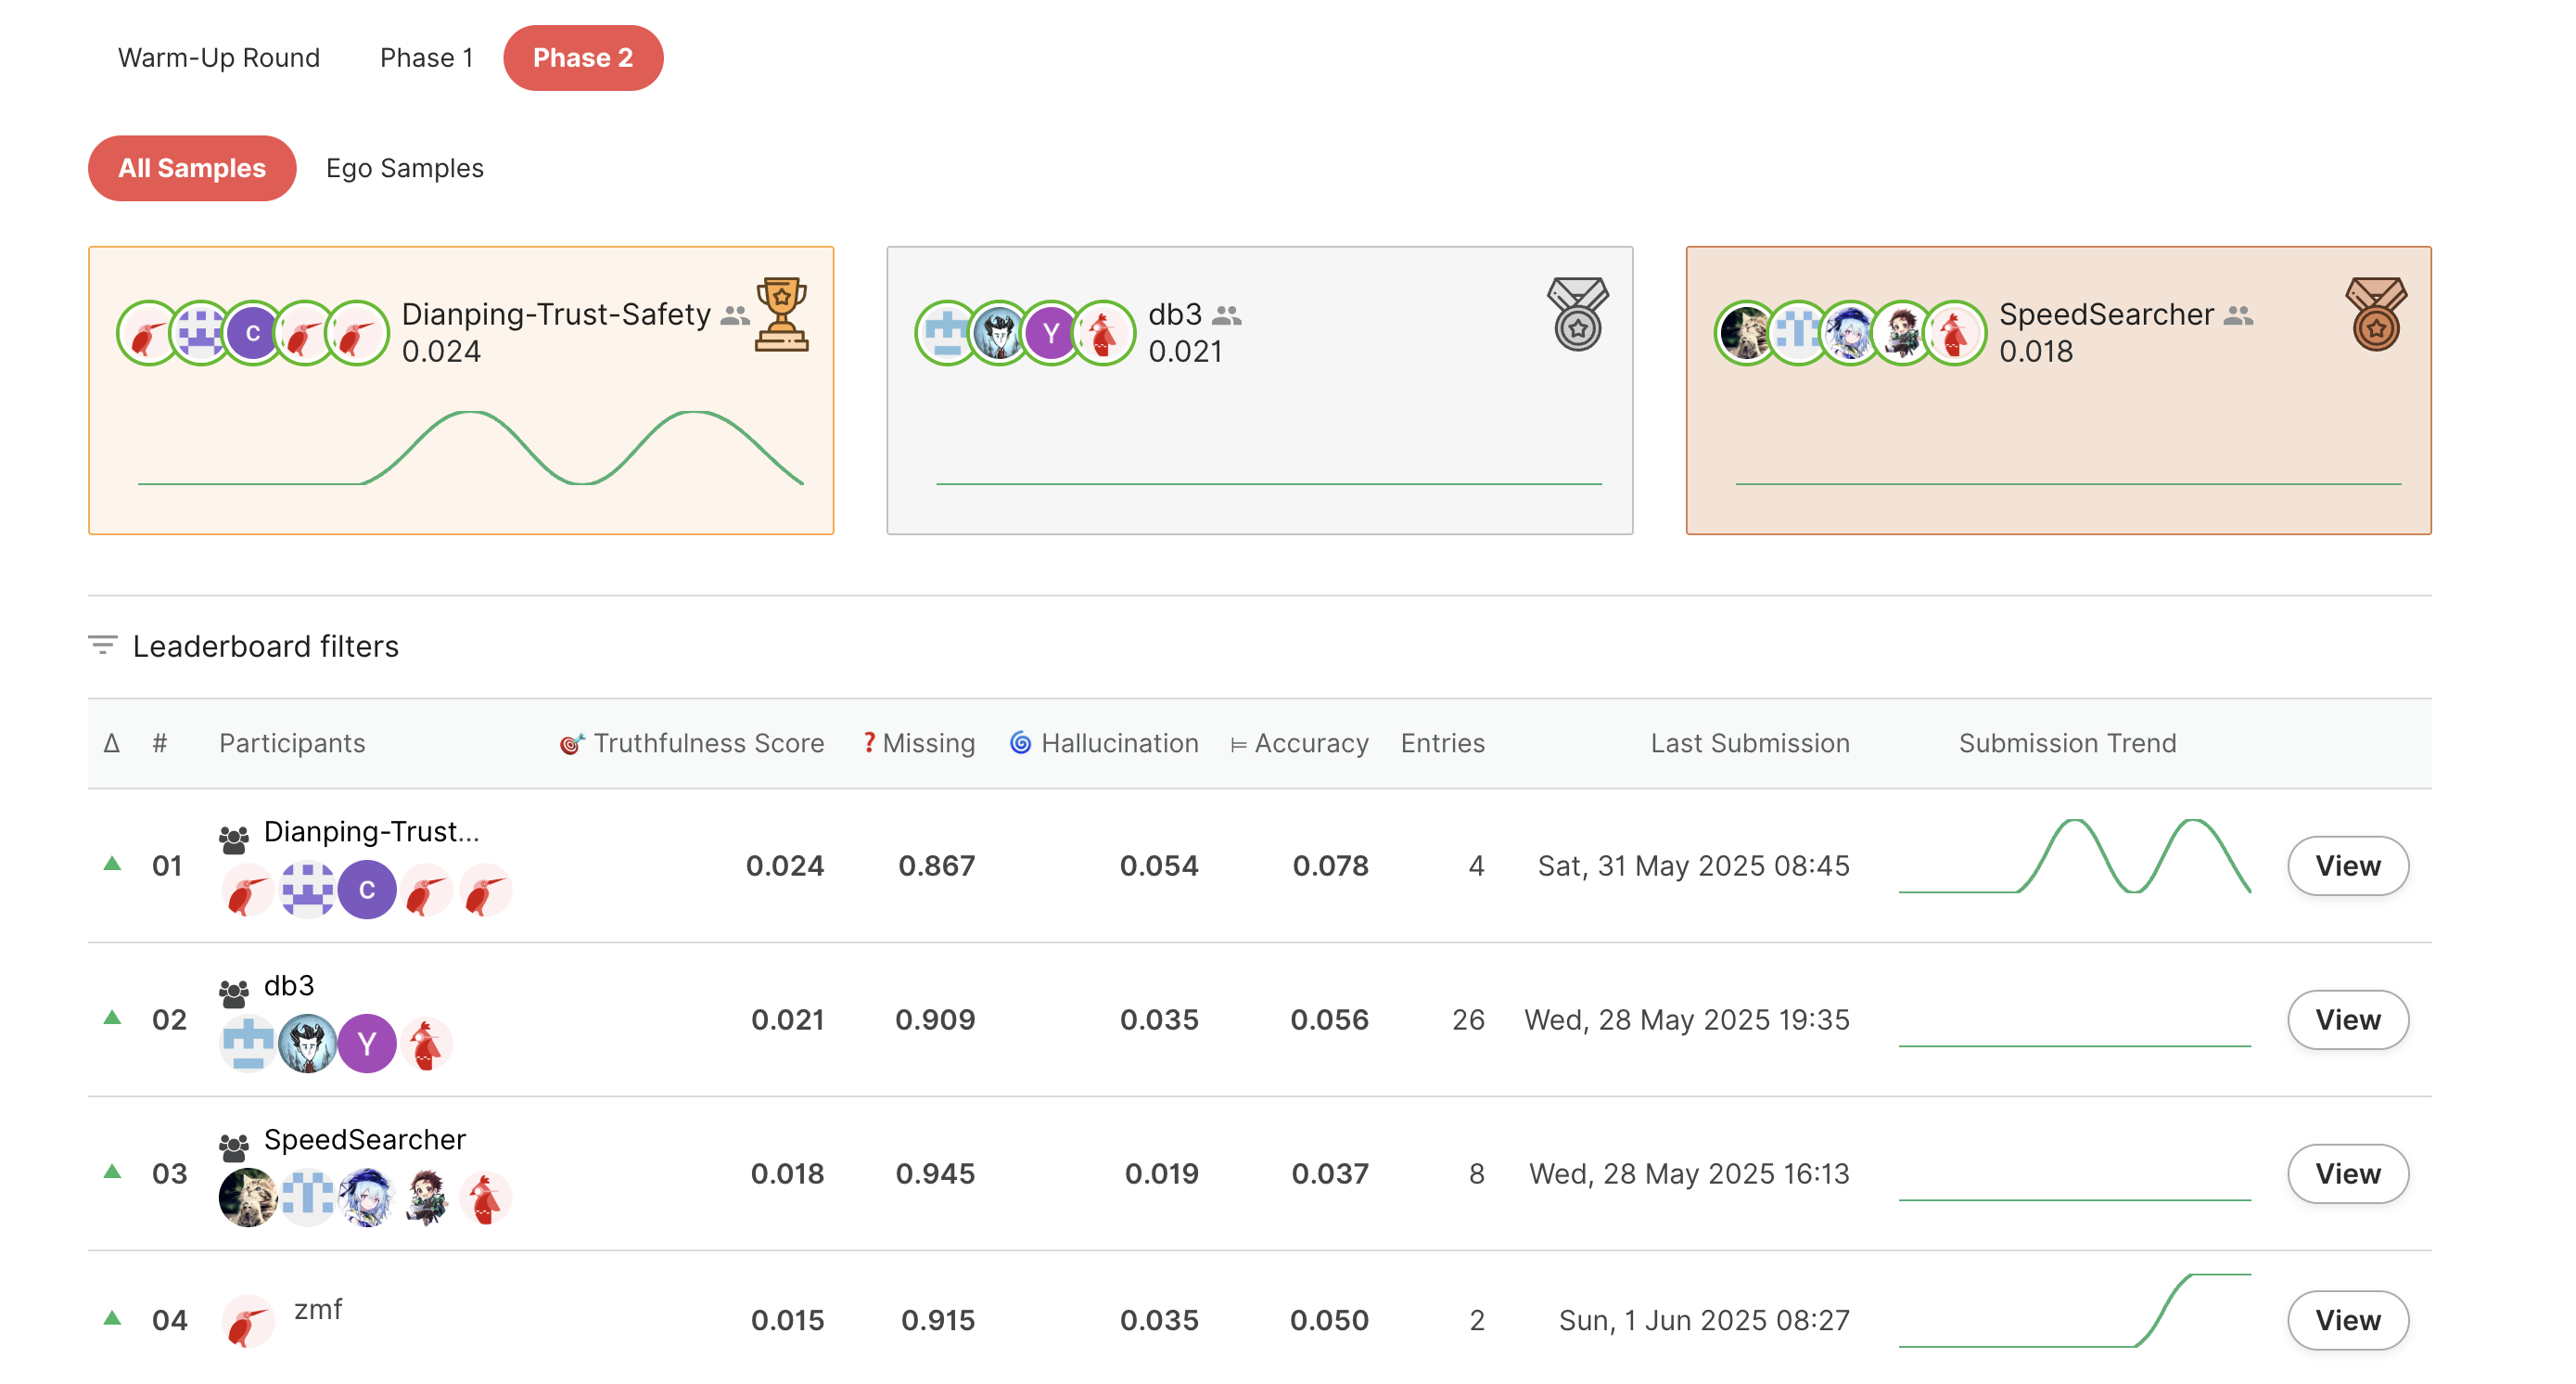Sort by the Hallucination column header
The height and width of the screenshot is (1384, 2576).
click(1118, 743)
